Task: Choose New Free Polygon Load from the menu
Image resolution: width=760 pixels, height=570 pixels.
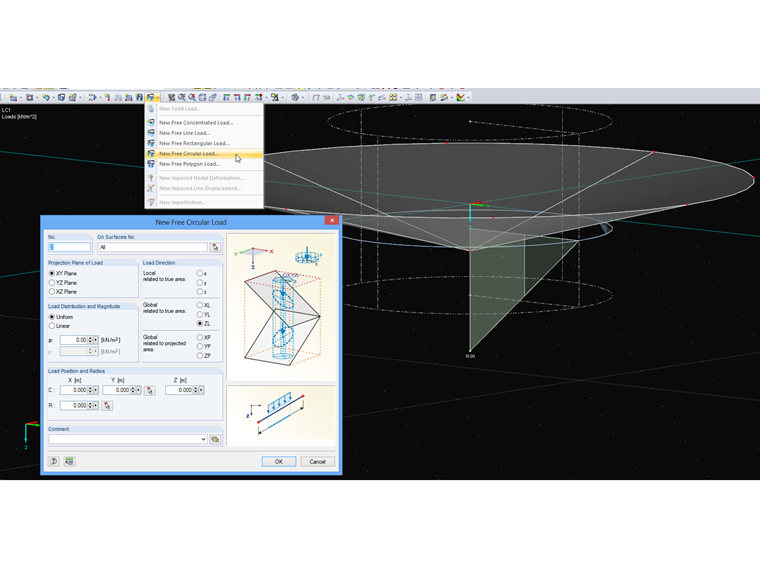Action: pos(204,164)
